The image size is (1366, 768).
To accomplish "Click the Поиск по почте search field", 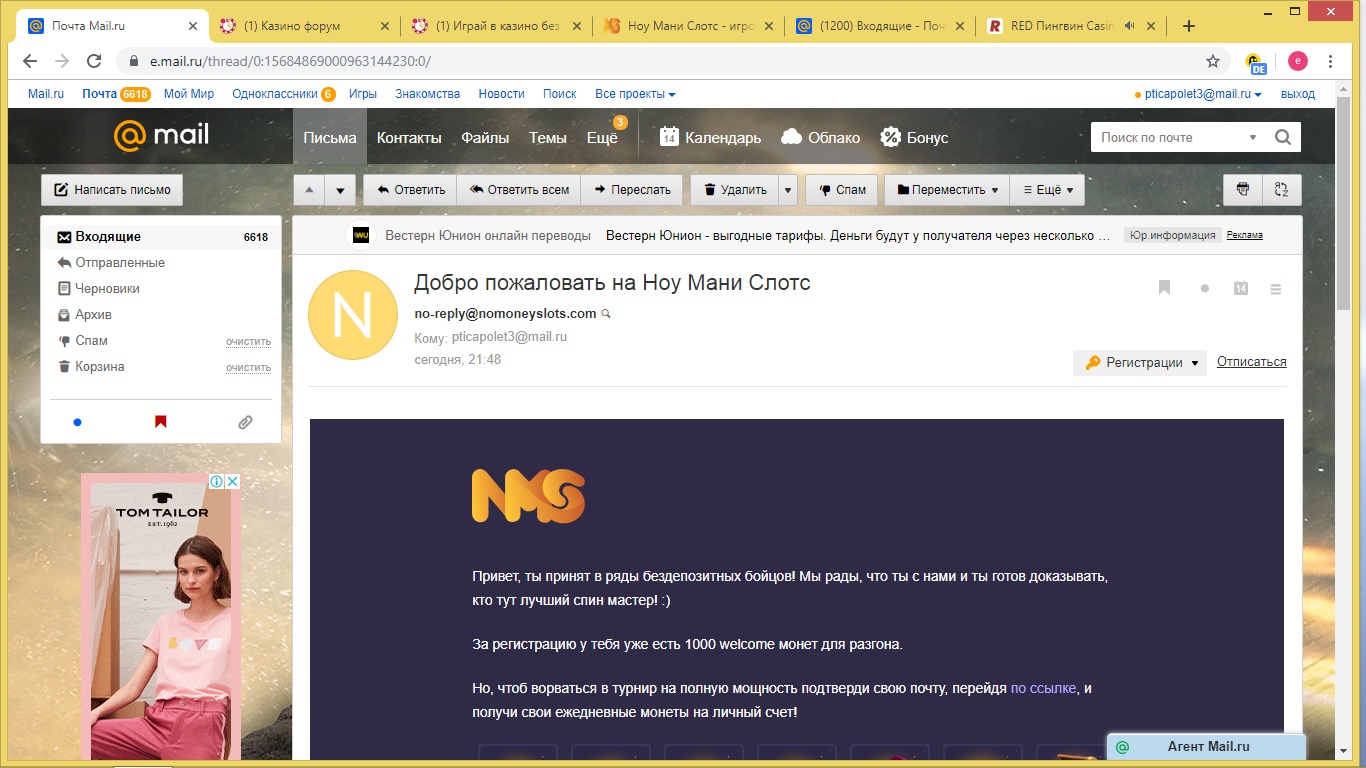I will tap(1168, 138).
